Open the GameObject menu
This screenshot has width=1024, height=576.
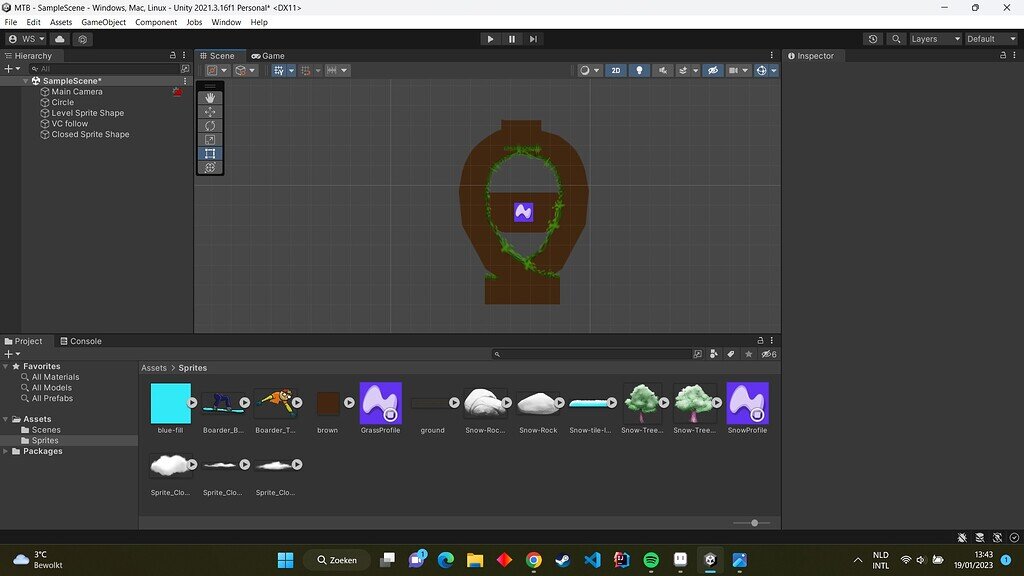click(x=103, y=22)
